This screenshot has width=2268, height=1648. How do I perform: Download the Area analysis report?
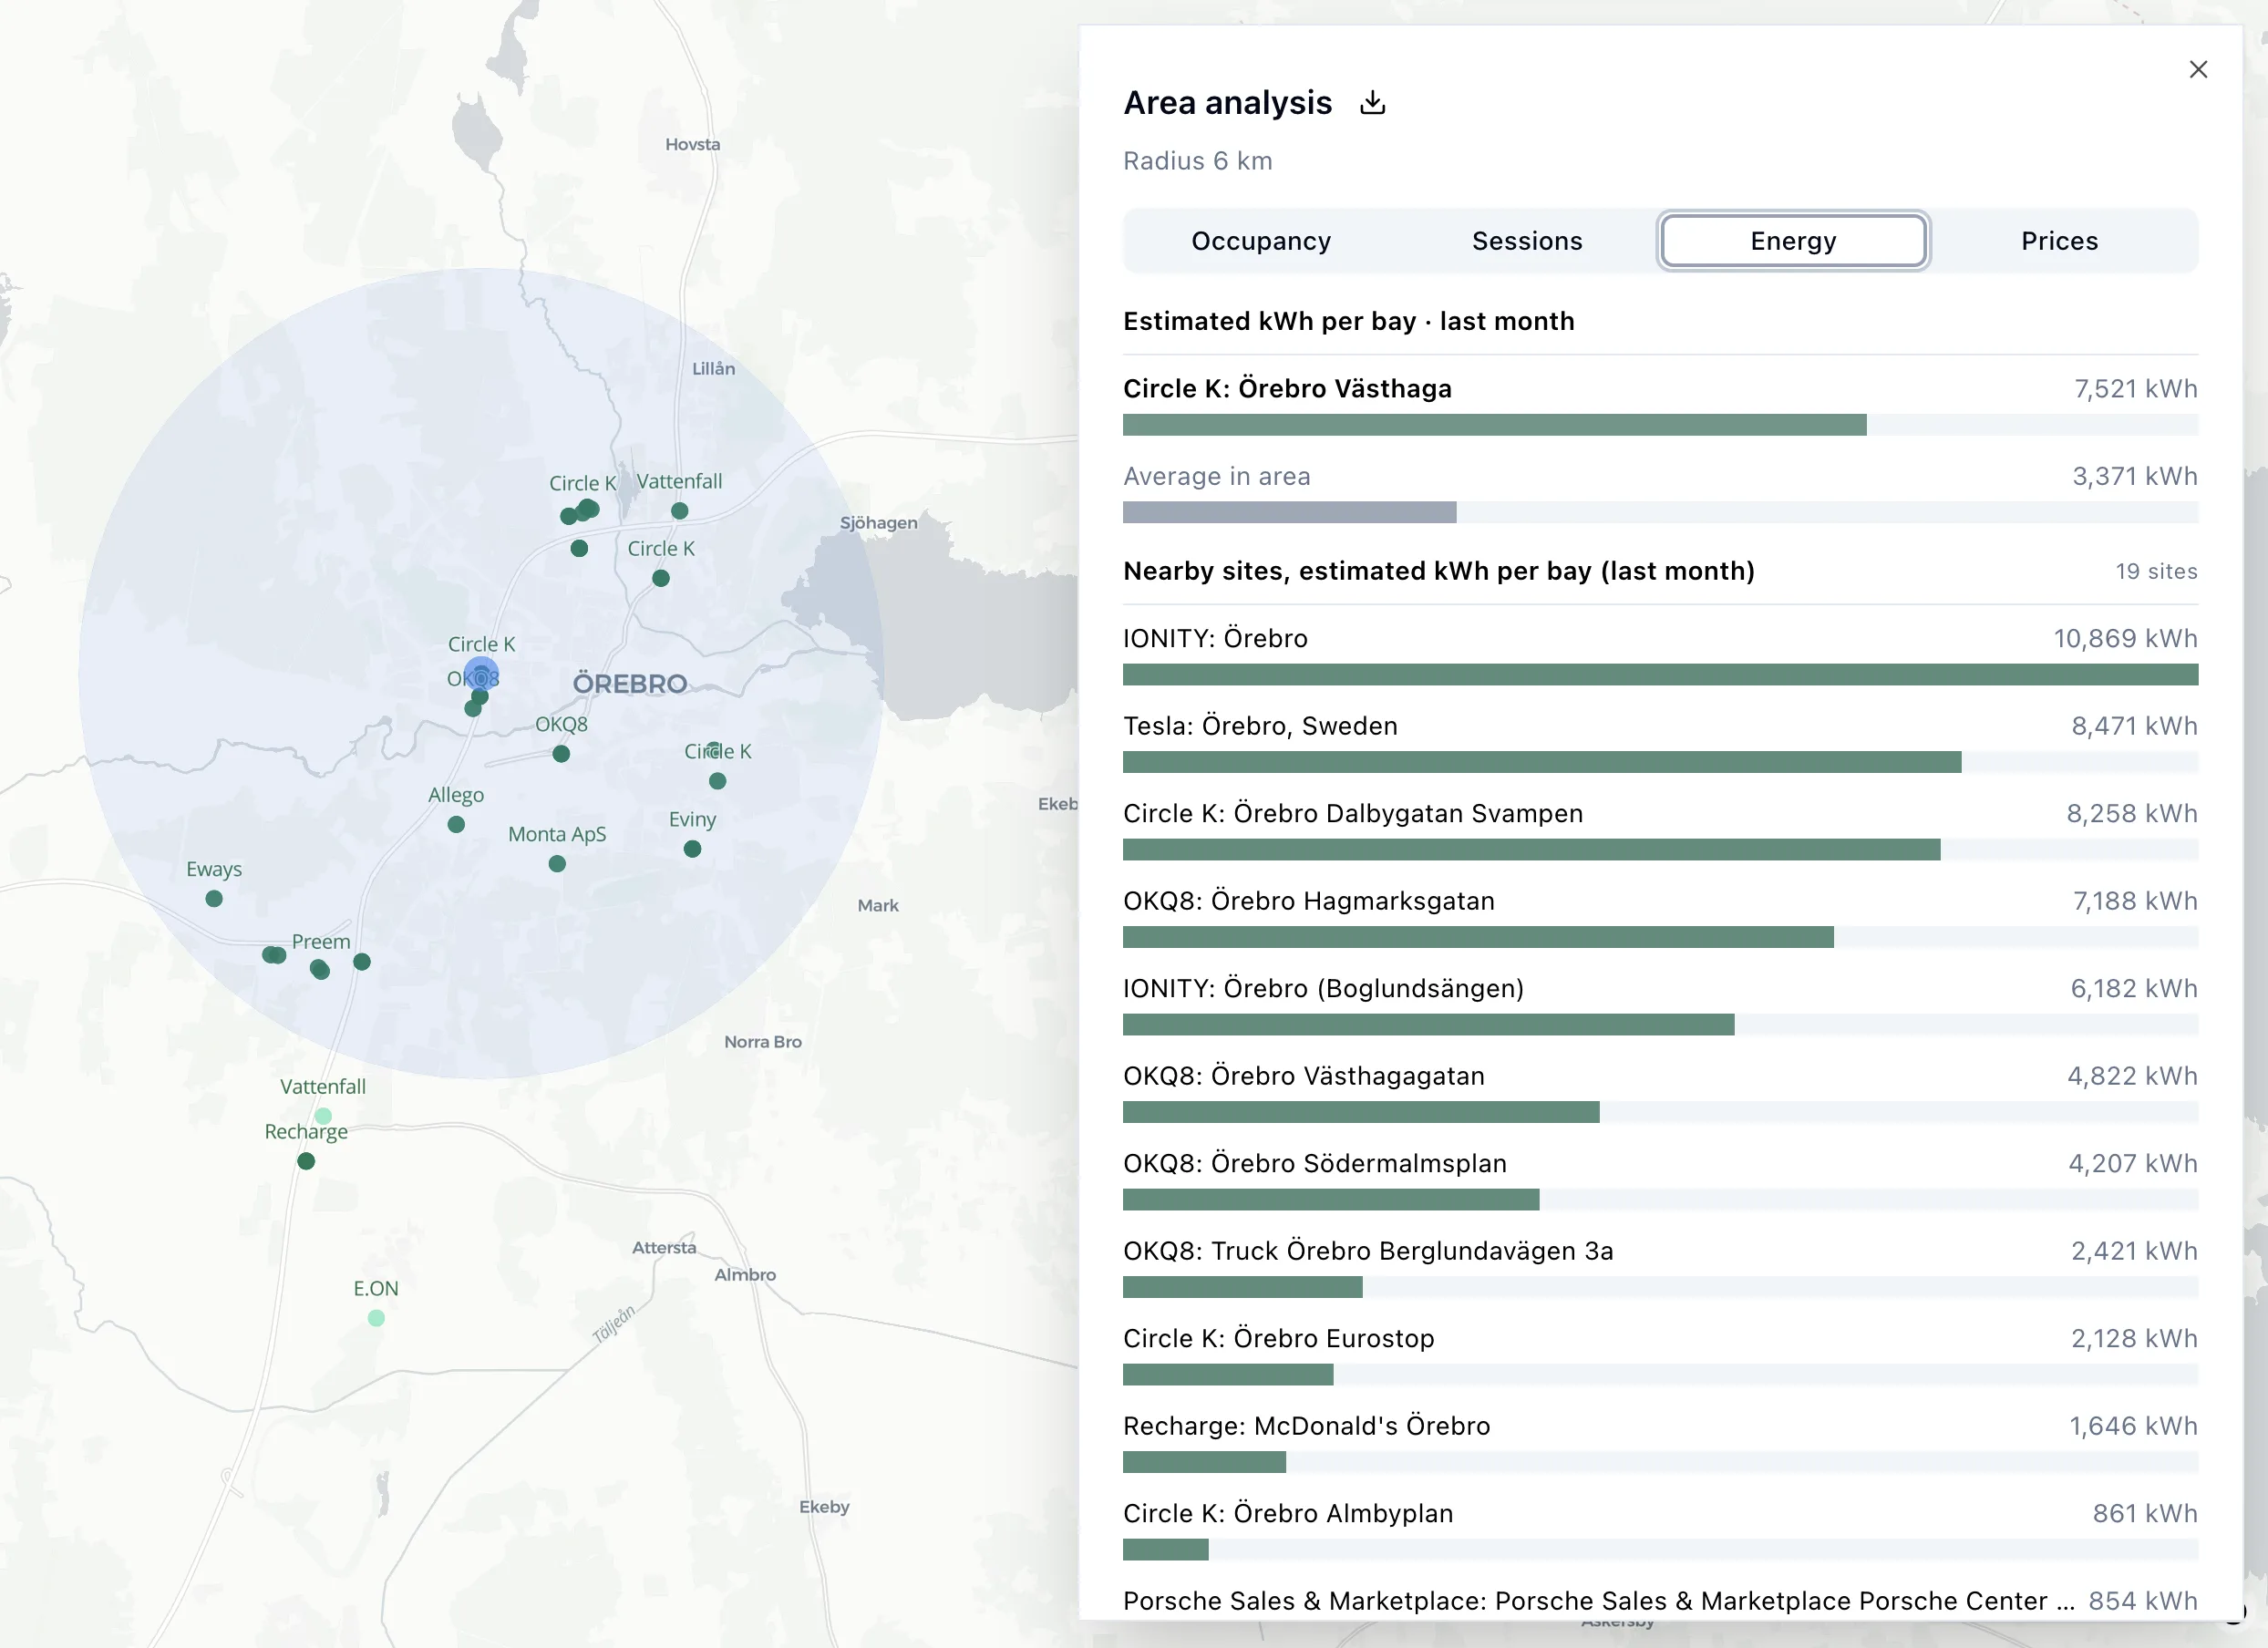(1373, 102)
